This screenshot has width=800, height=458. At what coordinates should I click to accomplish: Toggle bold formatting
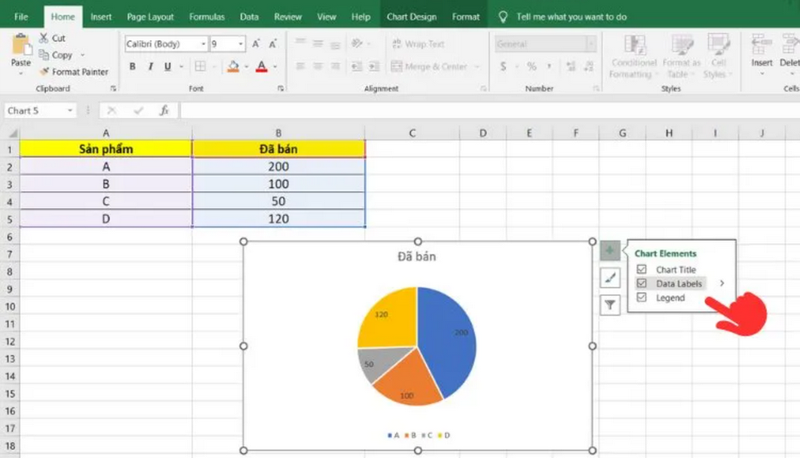point(133,66)
